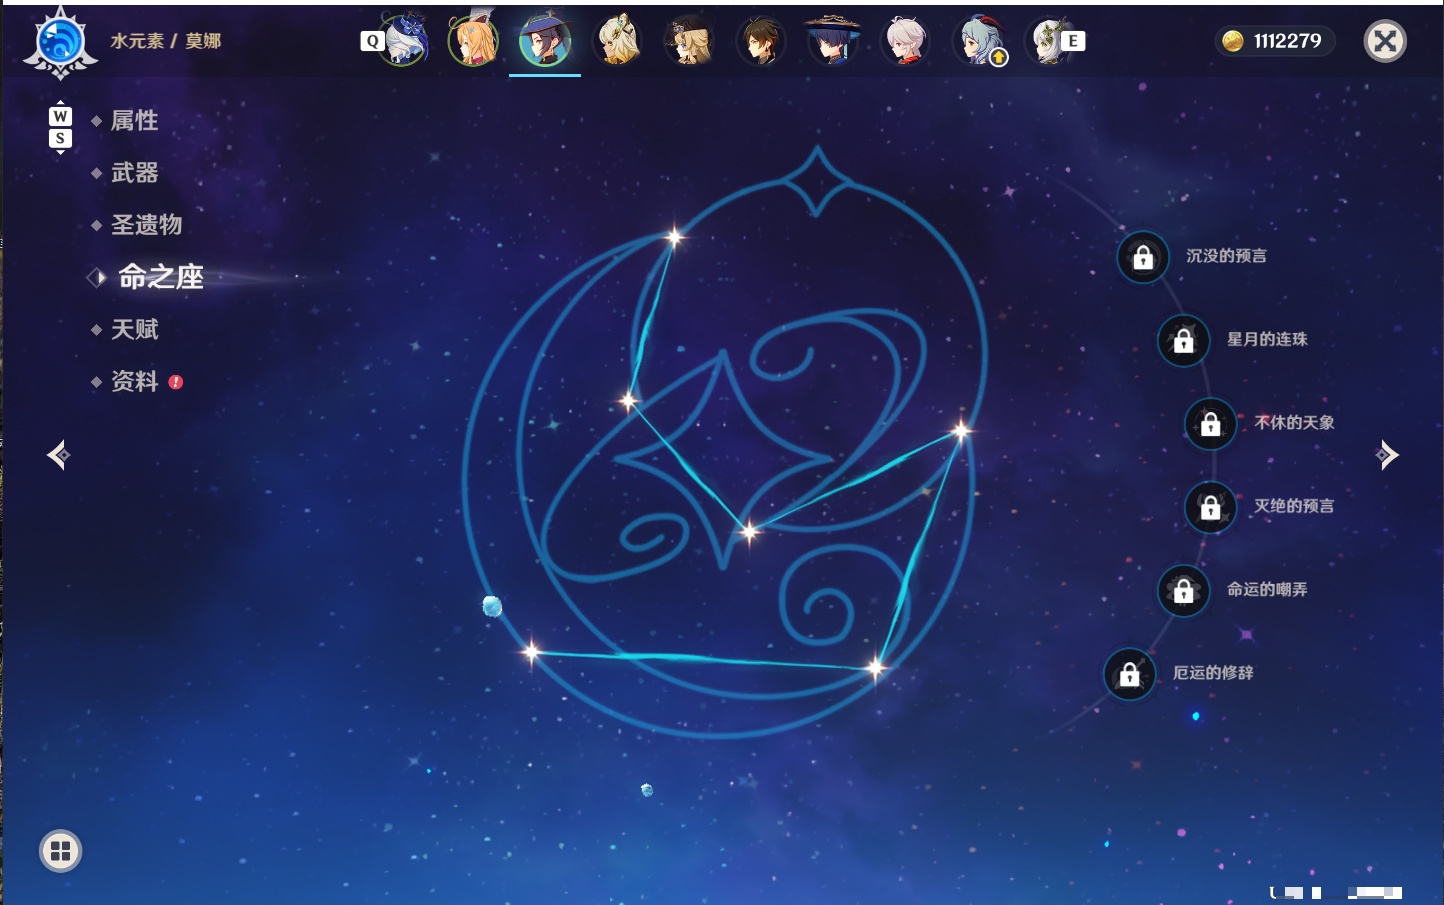Click the W key menu-up indicator

pos(60,116)
